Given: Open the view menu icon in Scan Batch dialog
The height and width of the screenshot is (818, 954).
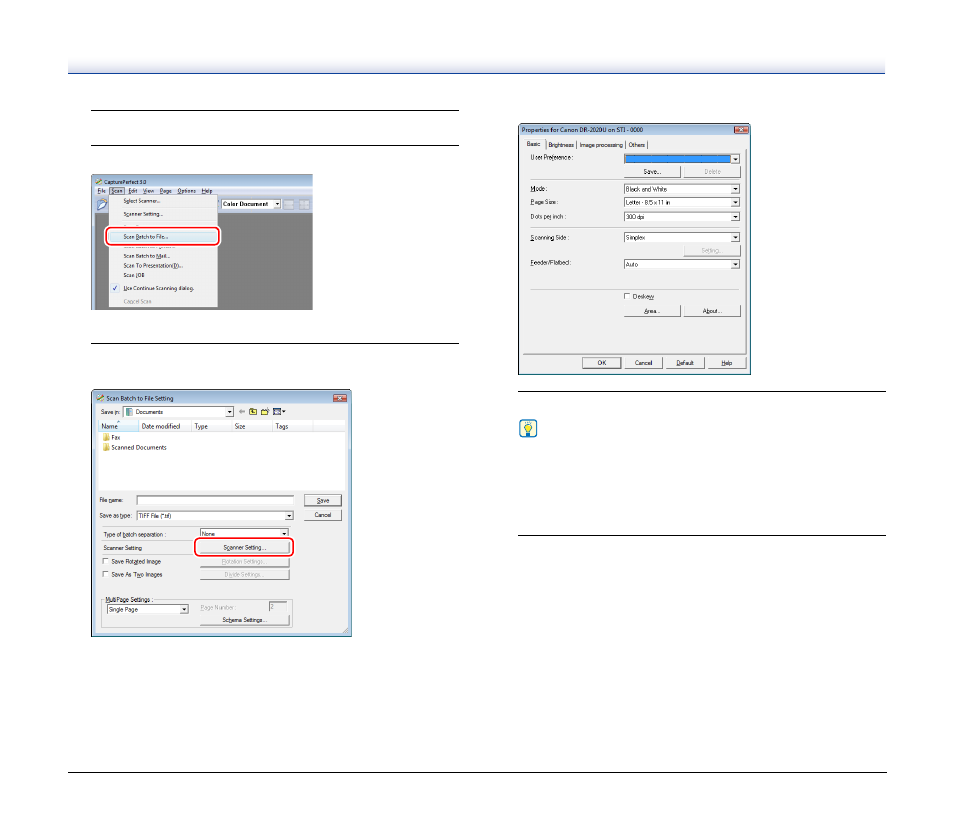Looking at the screenshot, I should pos(279,412).
